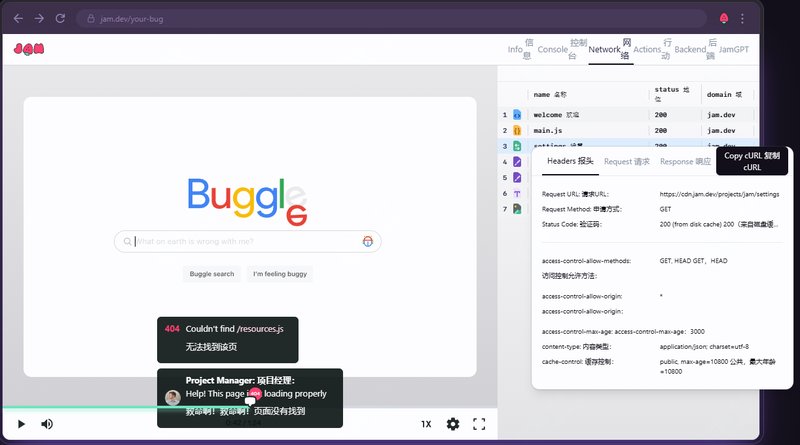Click the main.js file type icon
The height and width of the screenshot is (445, 800).
coord(518,131)
